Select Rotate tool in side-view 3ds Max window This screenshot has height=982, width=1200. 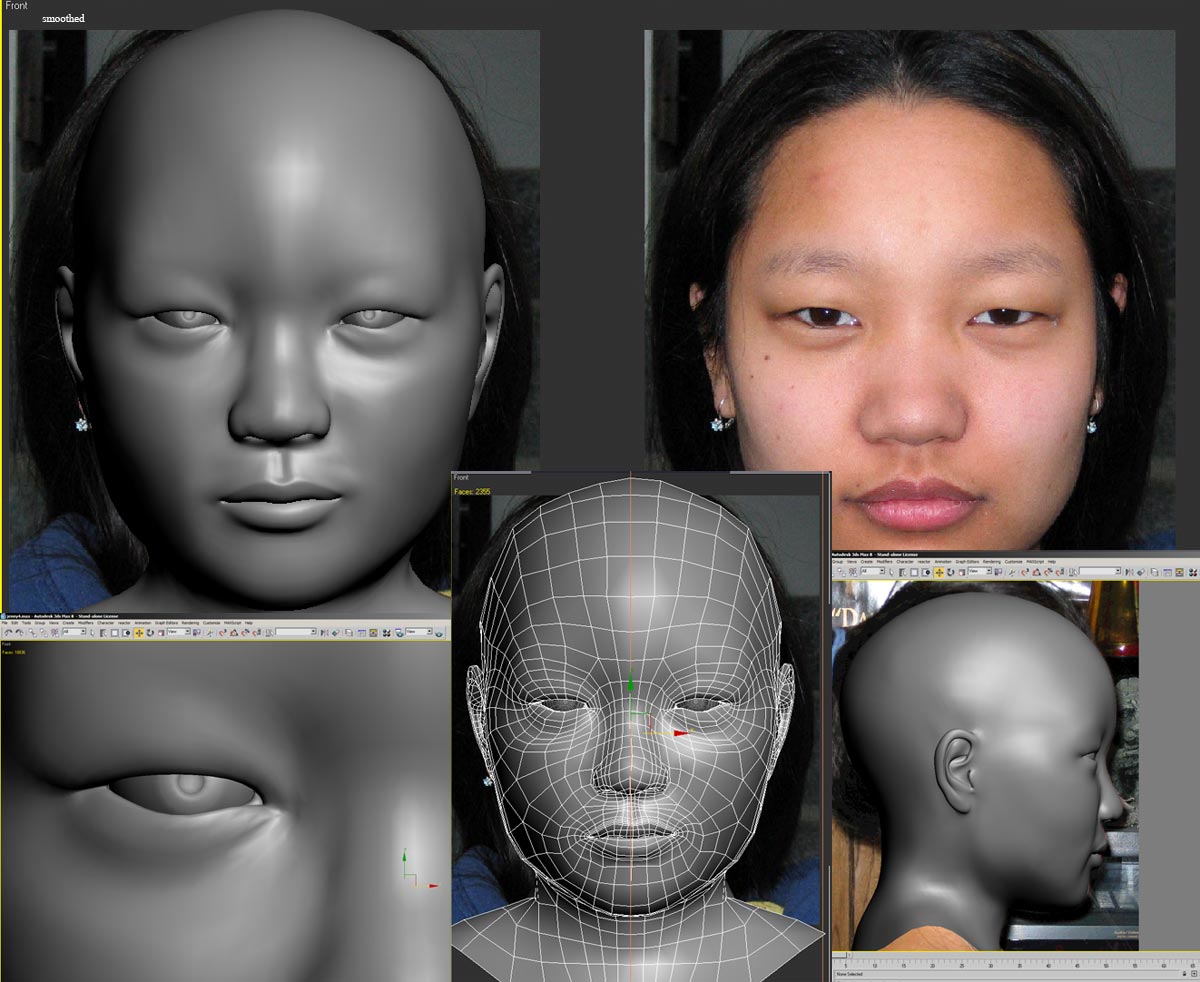(x=950, y=572)
